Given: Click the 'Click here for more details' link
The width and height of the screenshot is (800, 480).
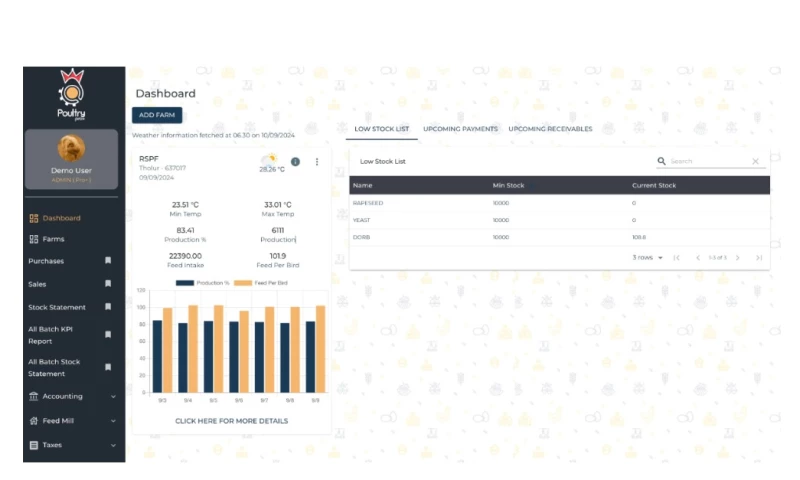Looking at the screenshot, I should pos(231,421).
